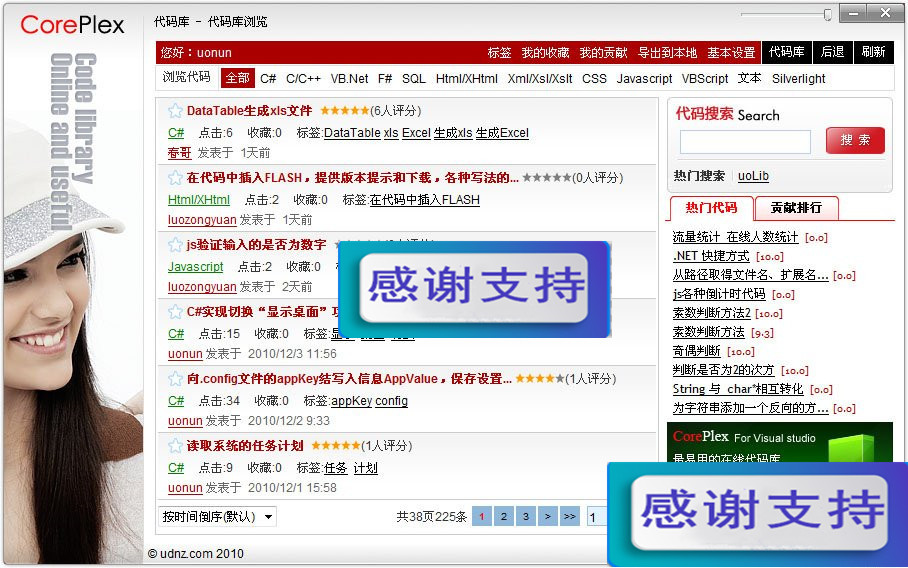
Task: Filter by Xml/Xsl/Xslt category
Action: point(540,79)
